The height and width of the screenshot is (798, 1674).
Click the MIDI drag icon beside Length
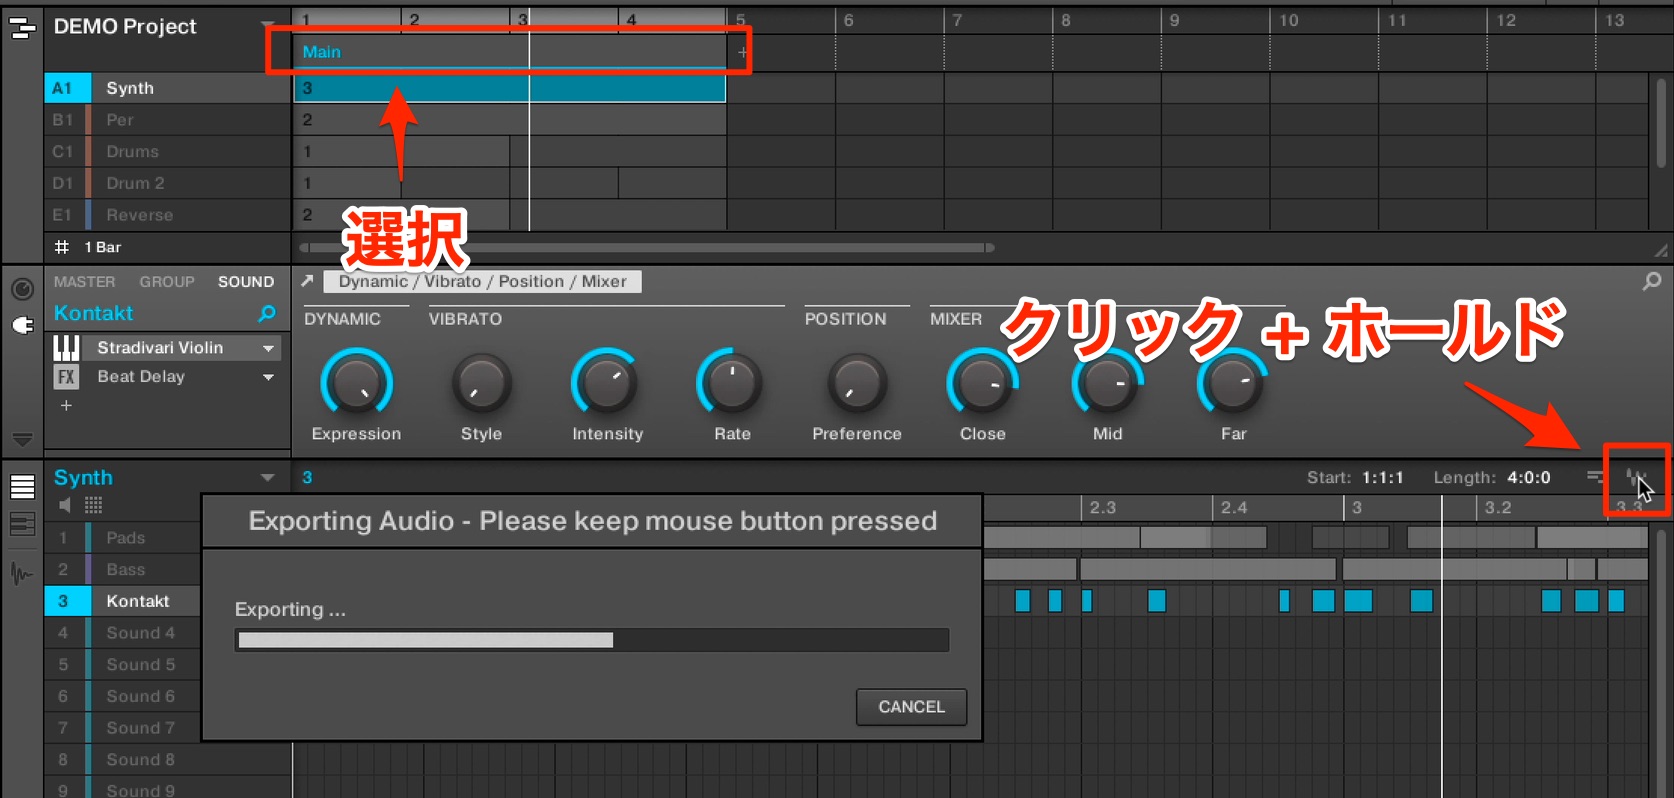(x=1595, y=477)
